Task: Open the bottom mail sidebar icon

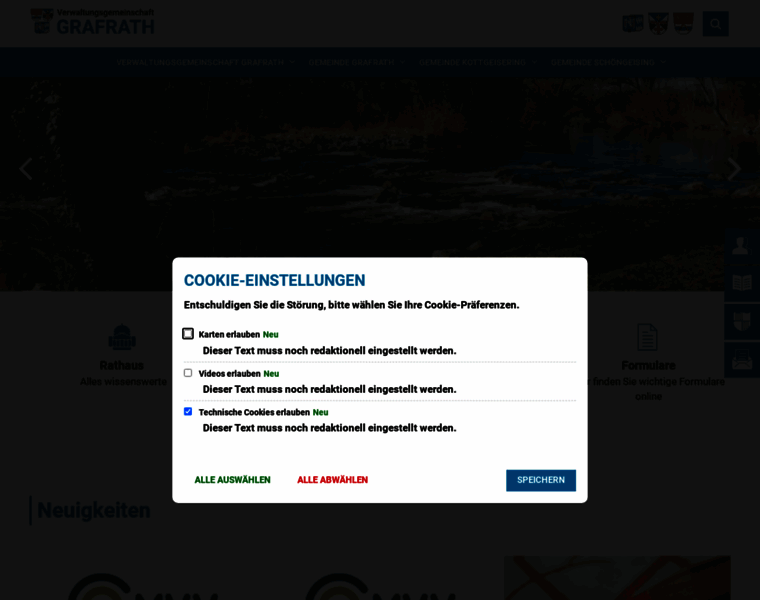Action: (x=742, y=360)
